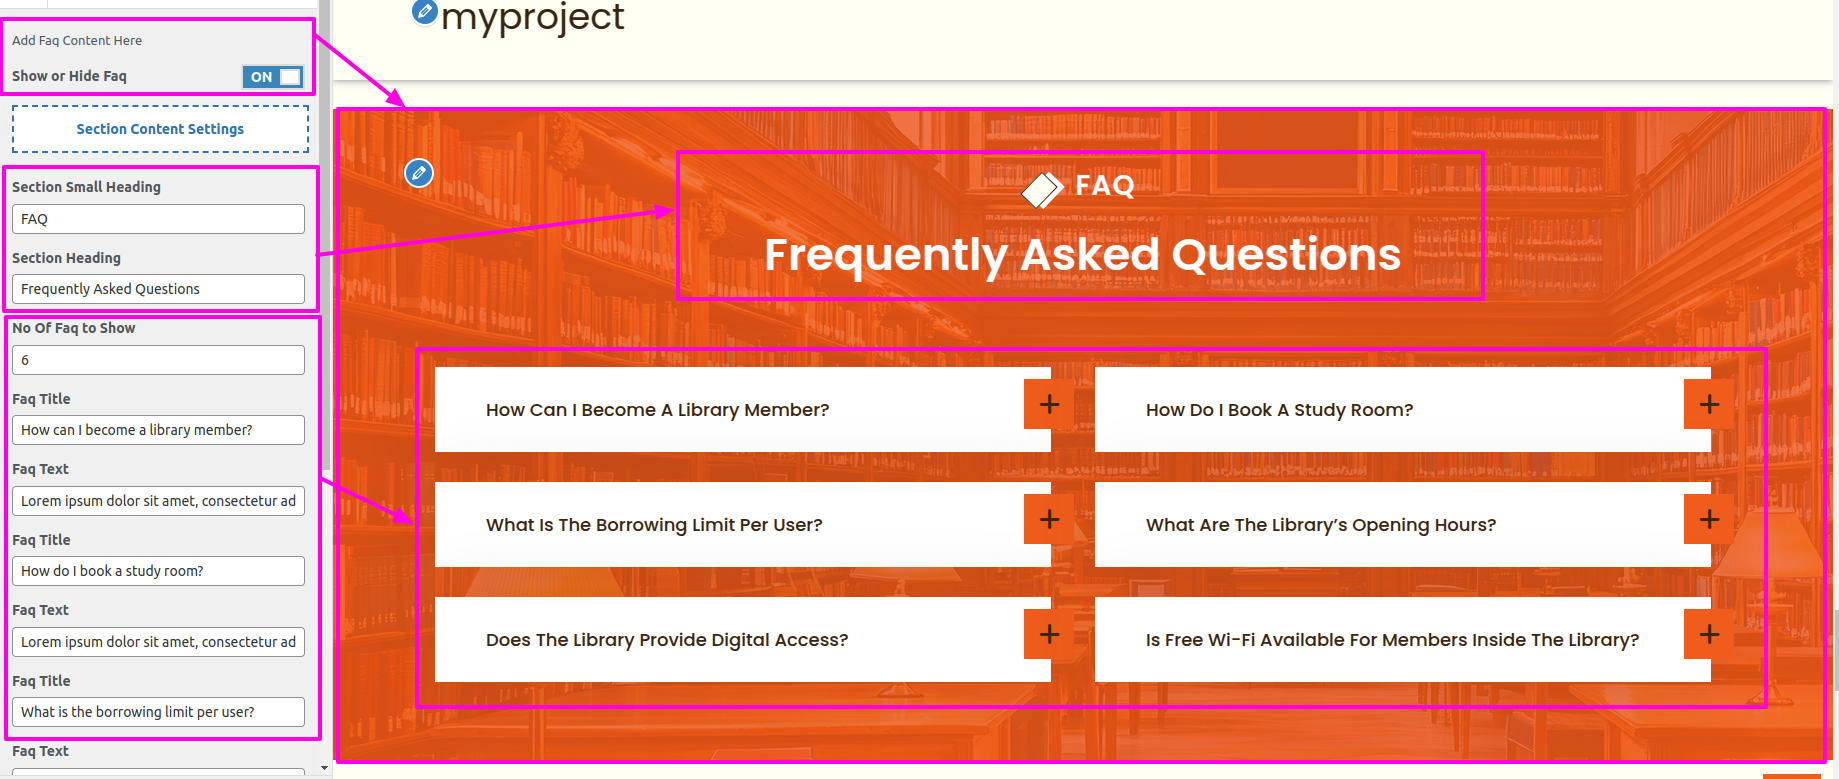1839x779 pixels.
Task: Expand the 'Digital Access' question plus icon
Action: pyautogui.click(x=1049, y=634)
